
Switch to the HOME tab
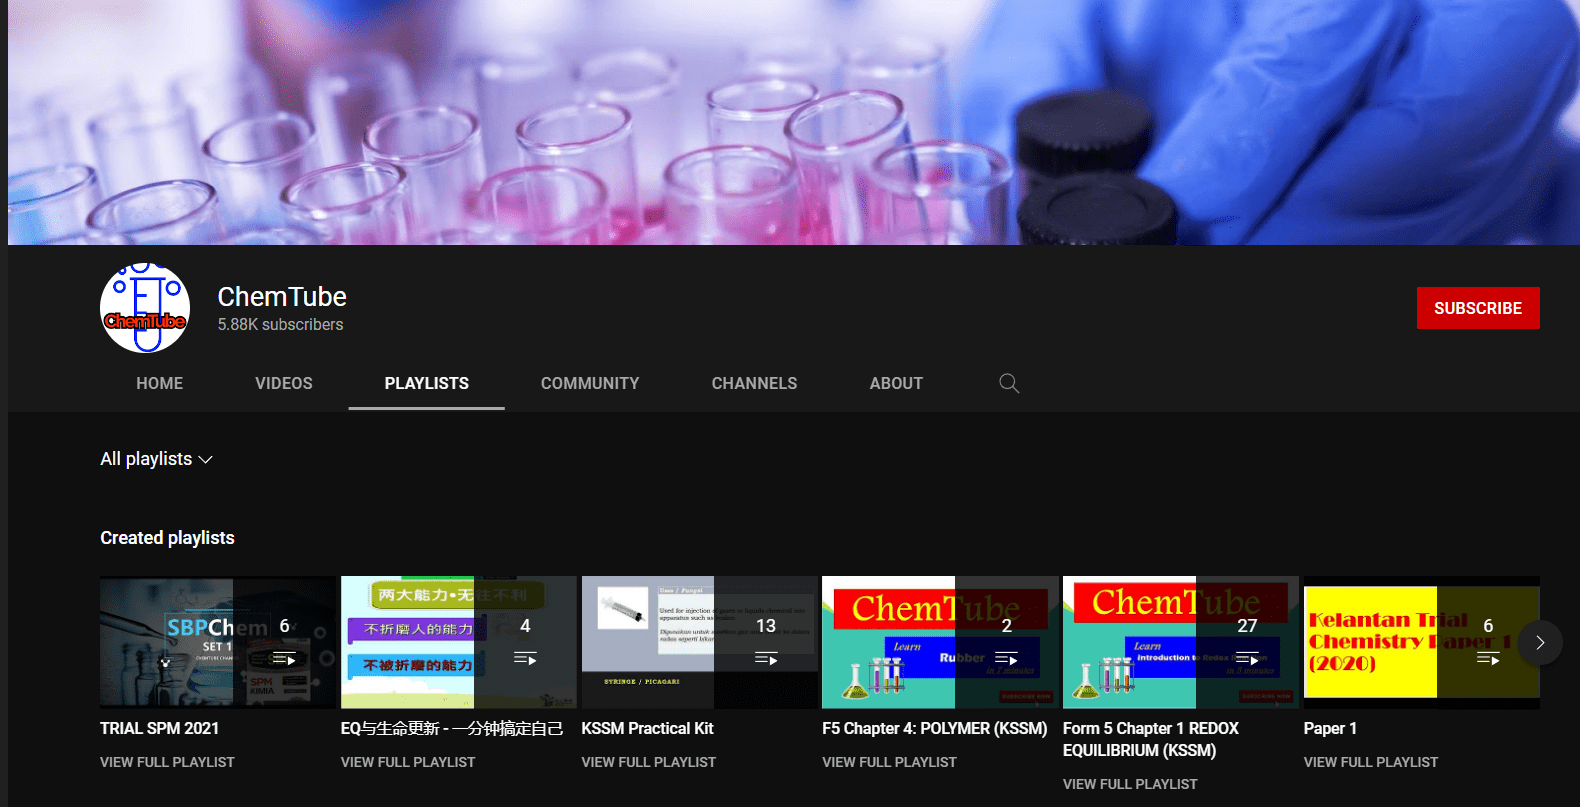[x=160, y=383]
